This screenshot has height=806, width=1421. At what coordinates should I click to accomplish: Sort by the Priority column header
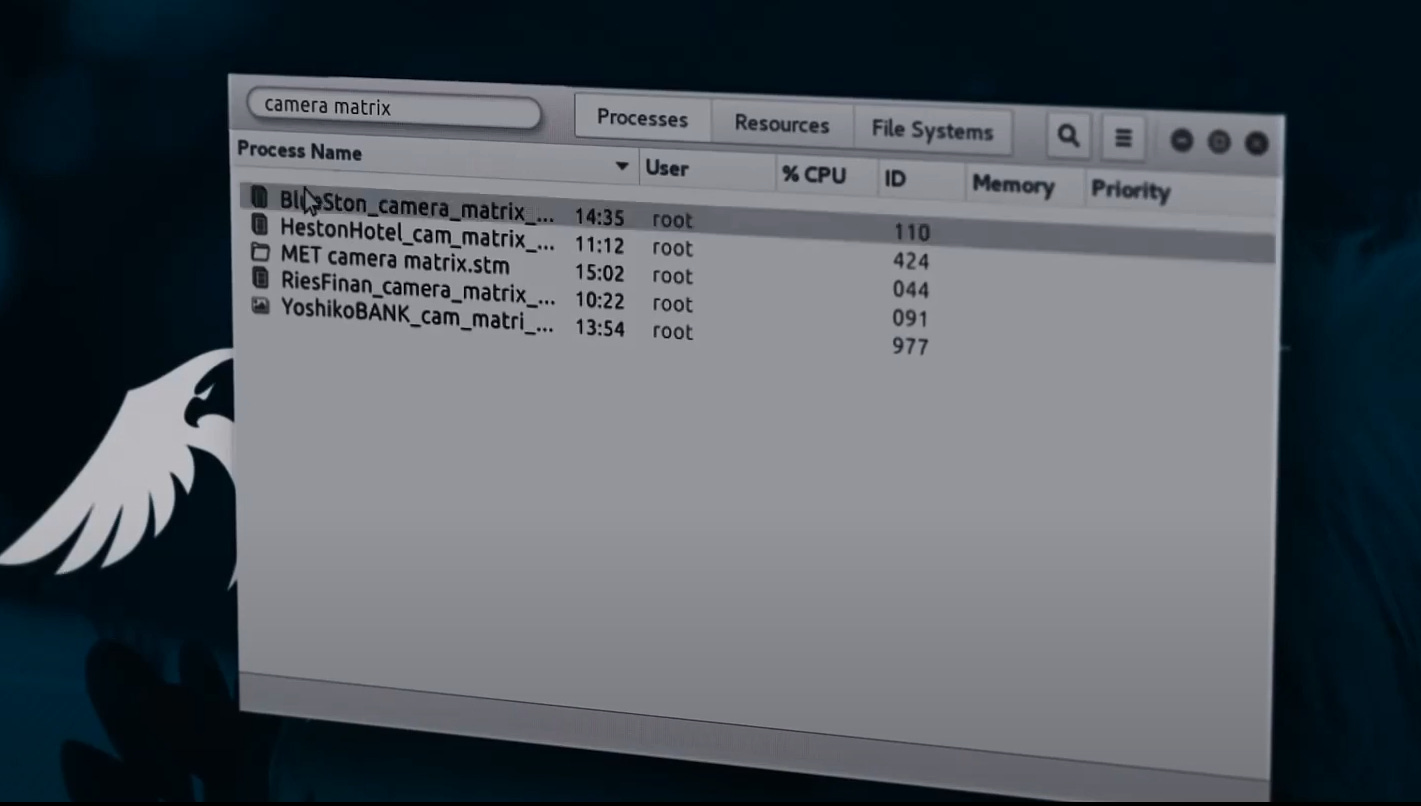[1131, 190]
